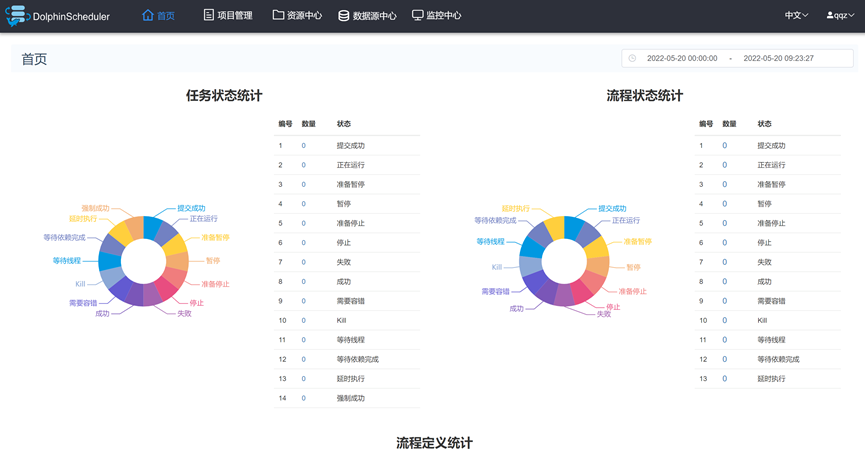Open the 首页 menu item
Viewport: 865px width, 464px height.
[158, 15]
